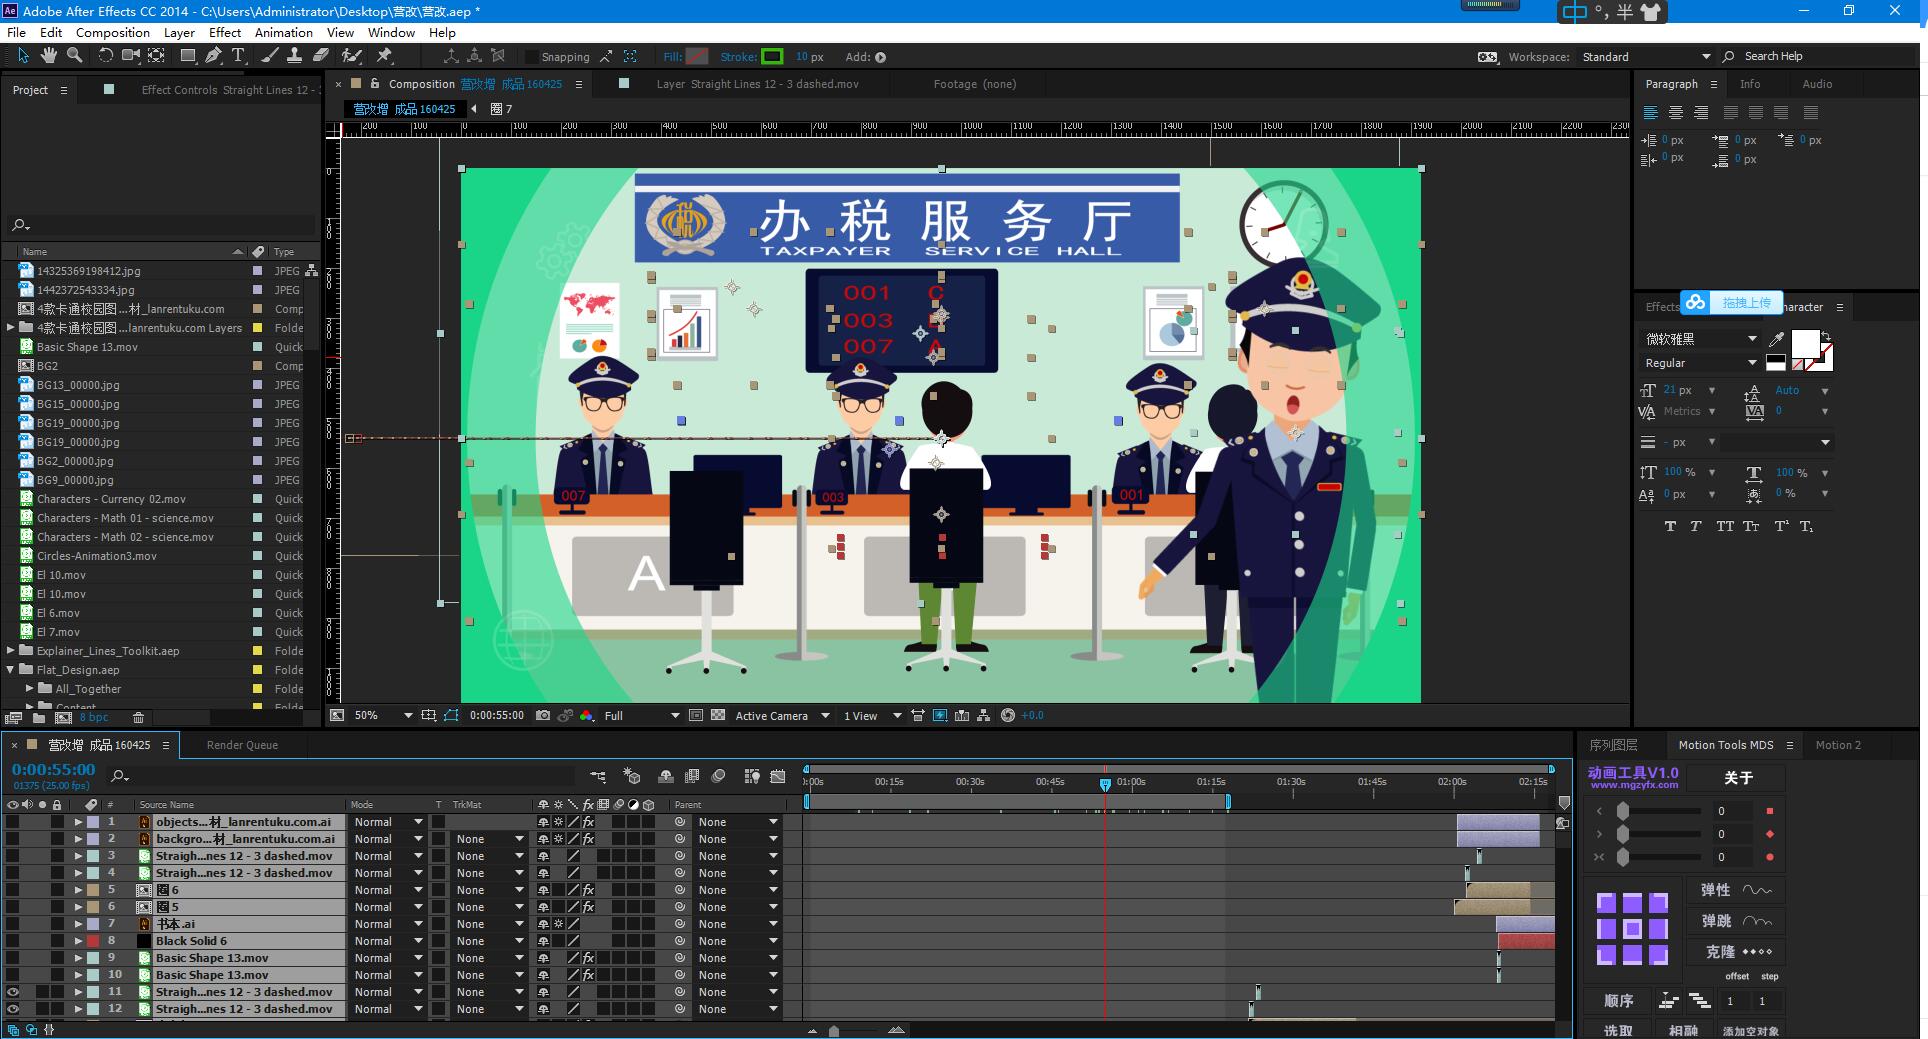Screen dimensions: 1928x1039
Task: Click the 弹性 button in Motion Tools
Action: (x=1715, y=890)
